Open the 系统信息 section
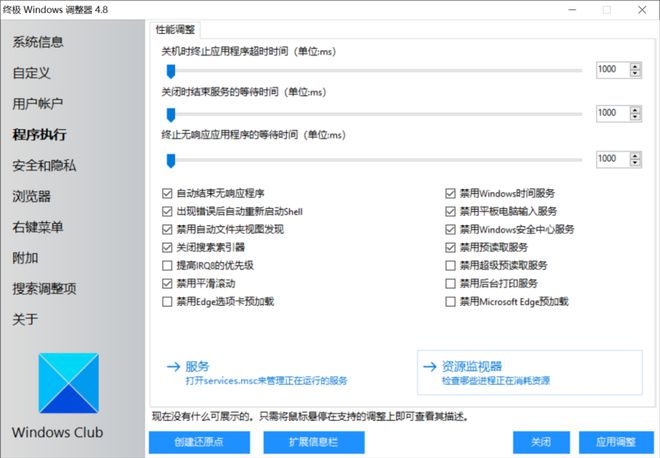Image resolution: width=660 pixels, height=458 pixels. (x=38, y=42)
